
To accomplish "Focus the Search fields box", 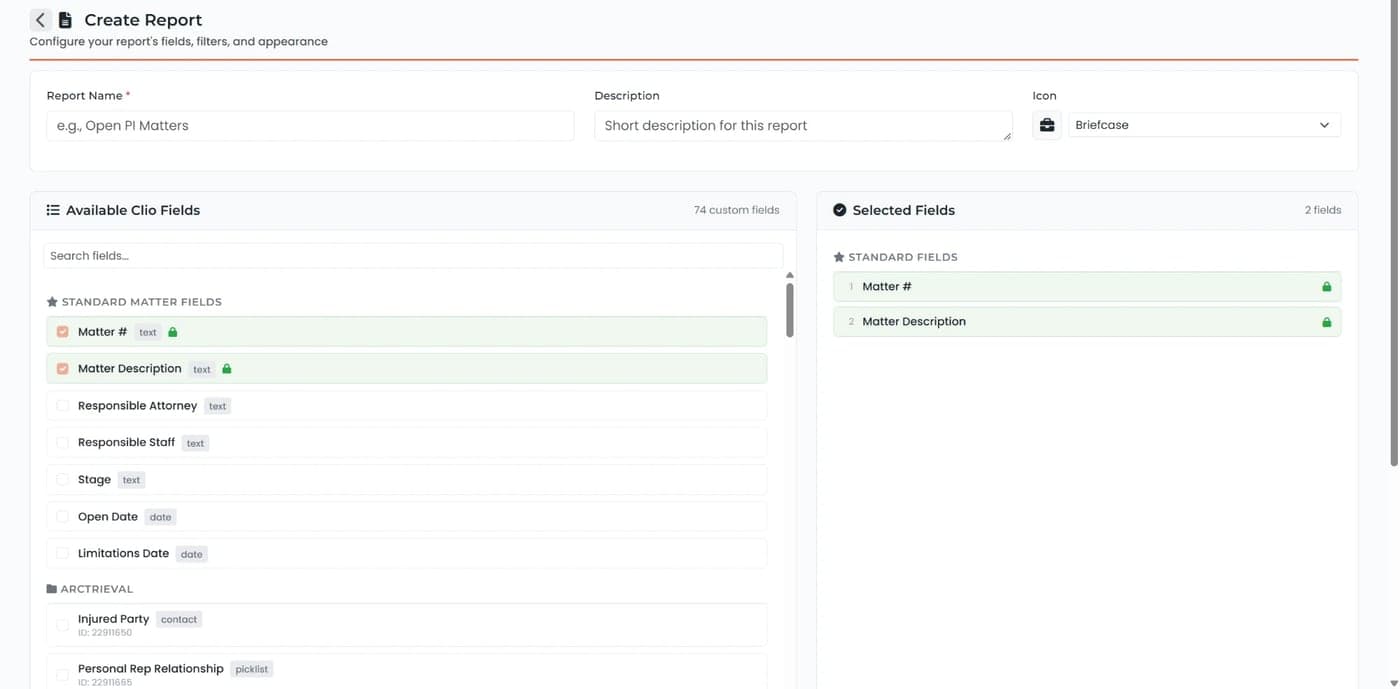I will click(x=413, y=256).
